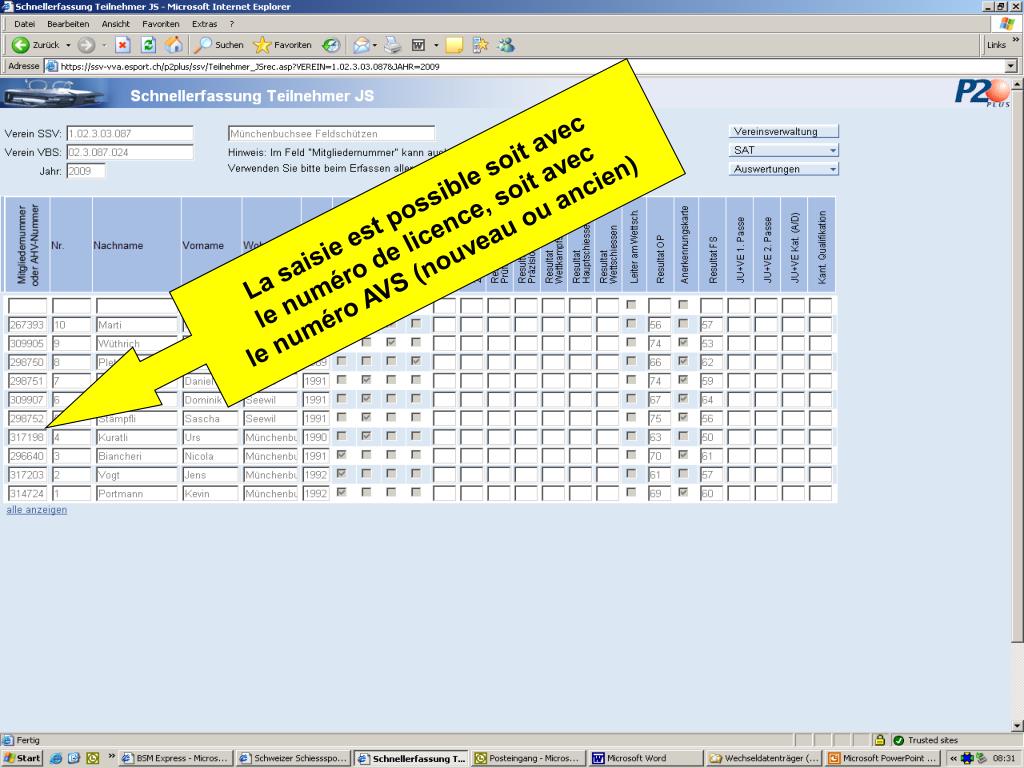This screenshot has width=1024, height=768.
Task: Open the ? help menu
Action: (231, 24)
